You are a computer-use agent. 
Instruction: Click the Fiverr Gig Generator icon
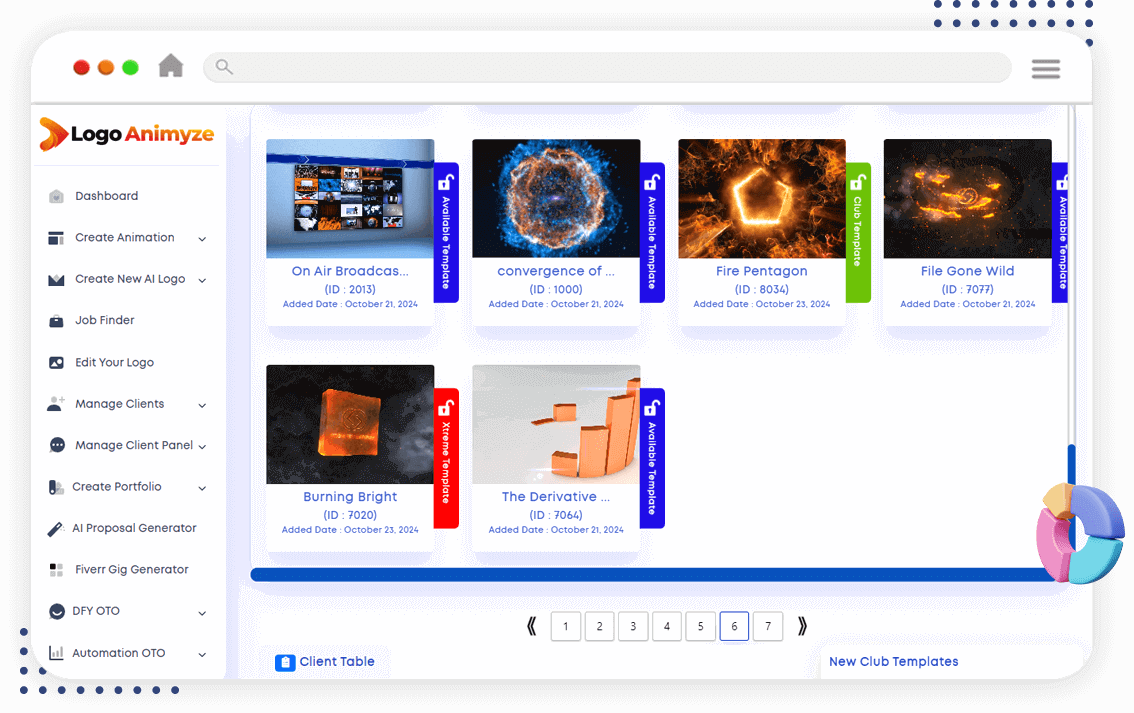coord(57,570)
